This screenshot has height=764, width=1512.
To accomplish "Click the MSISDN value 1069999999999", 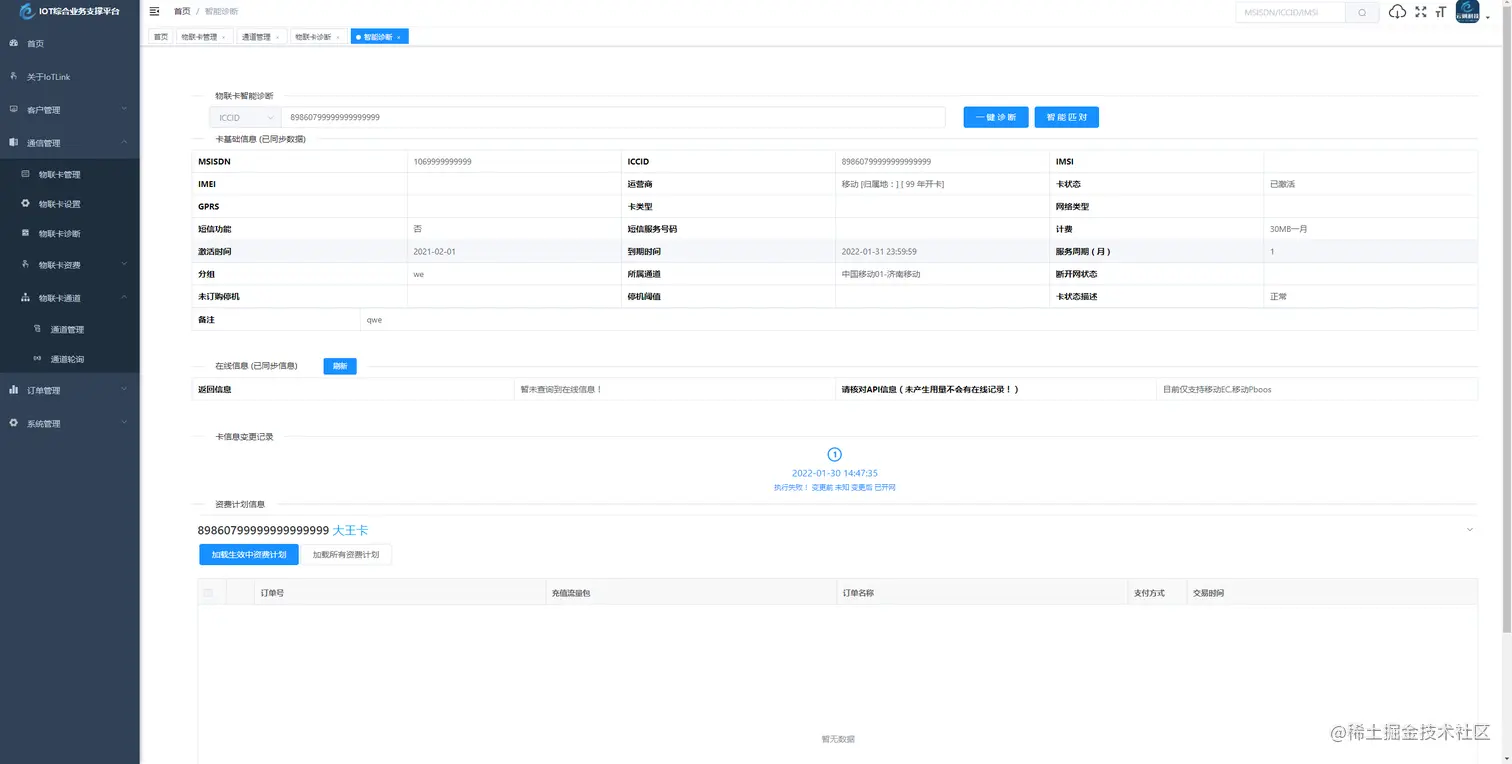I will [x=442, y=161].
